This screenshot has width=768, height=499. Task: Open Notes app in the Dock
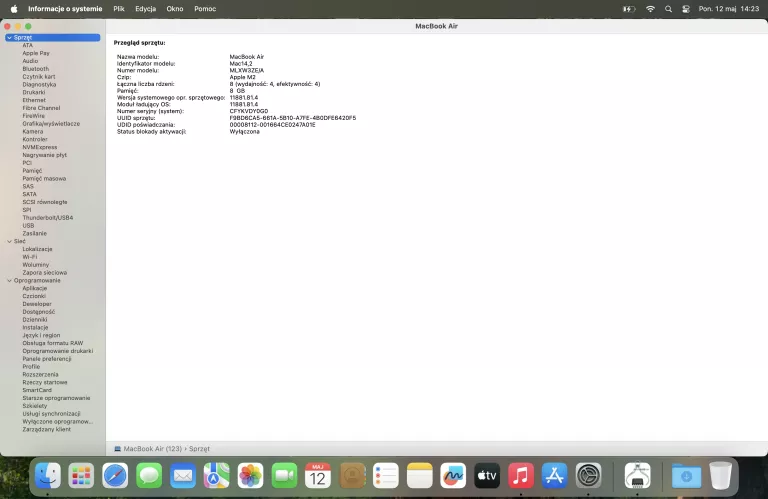[419, 475]
